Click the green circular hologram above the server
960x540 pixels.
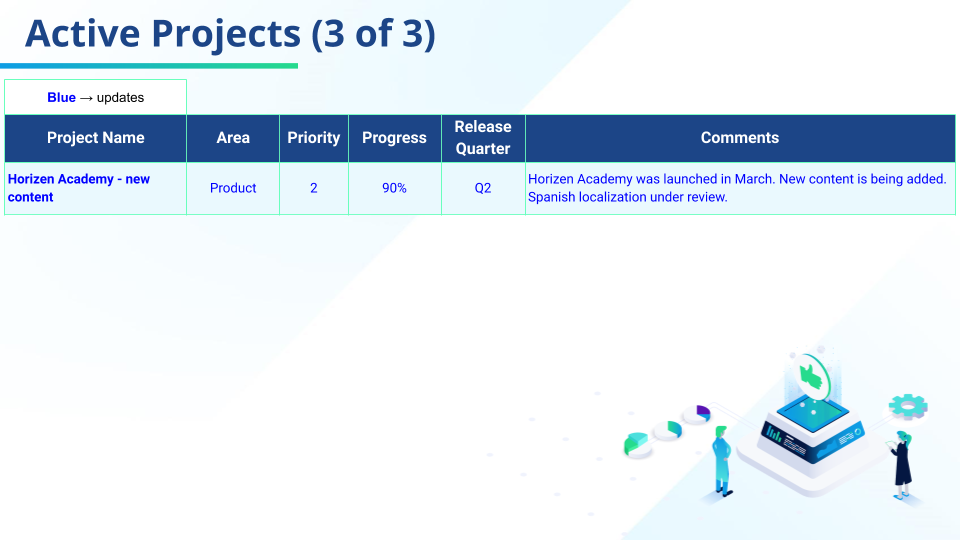[810, 376]
